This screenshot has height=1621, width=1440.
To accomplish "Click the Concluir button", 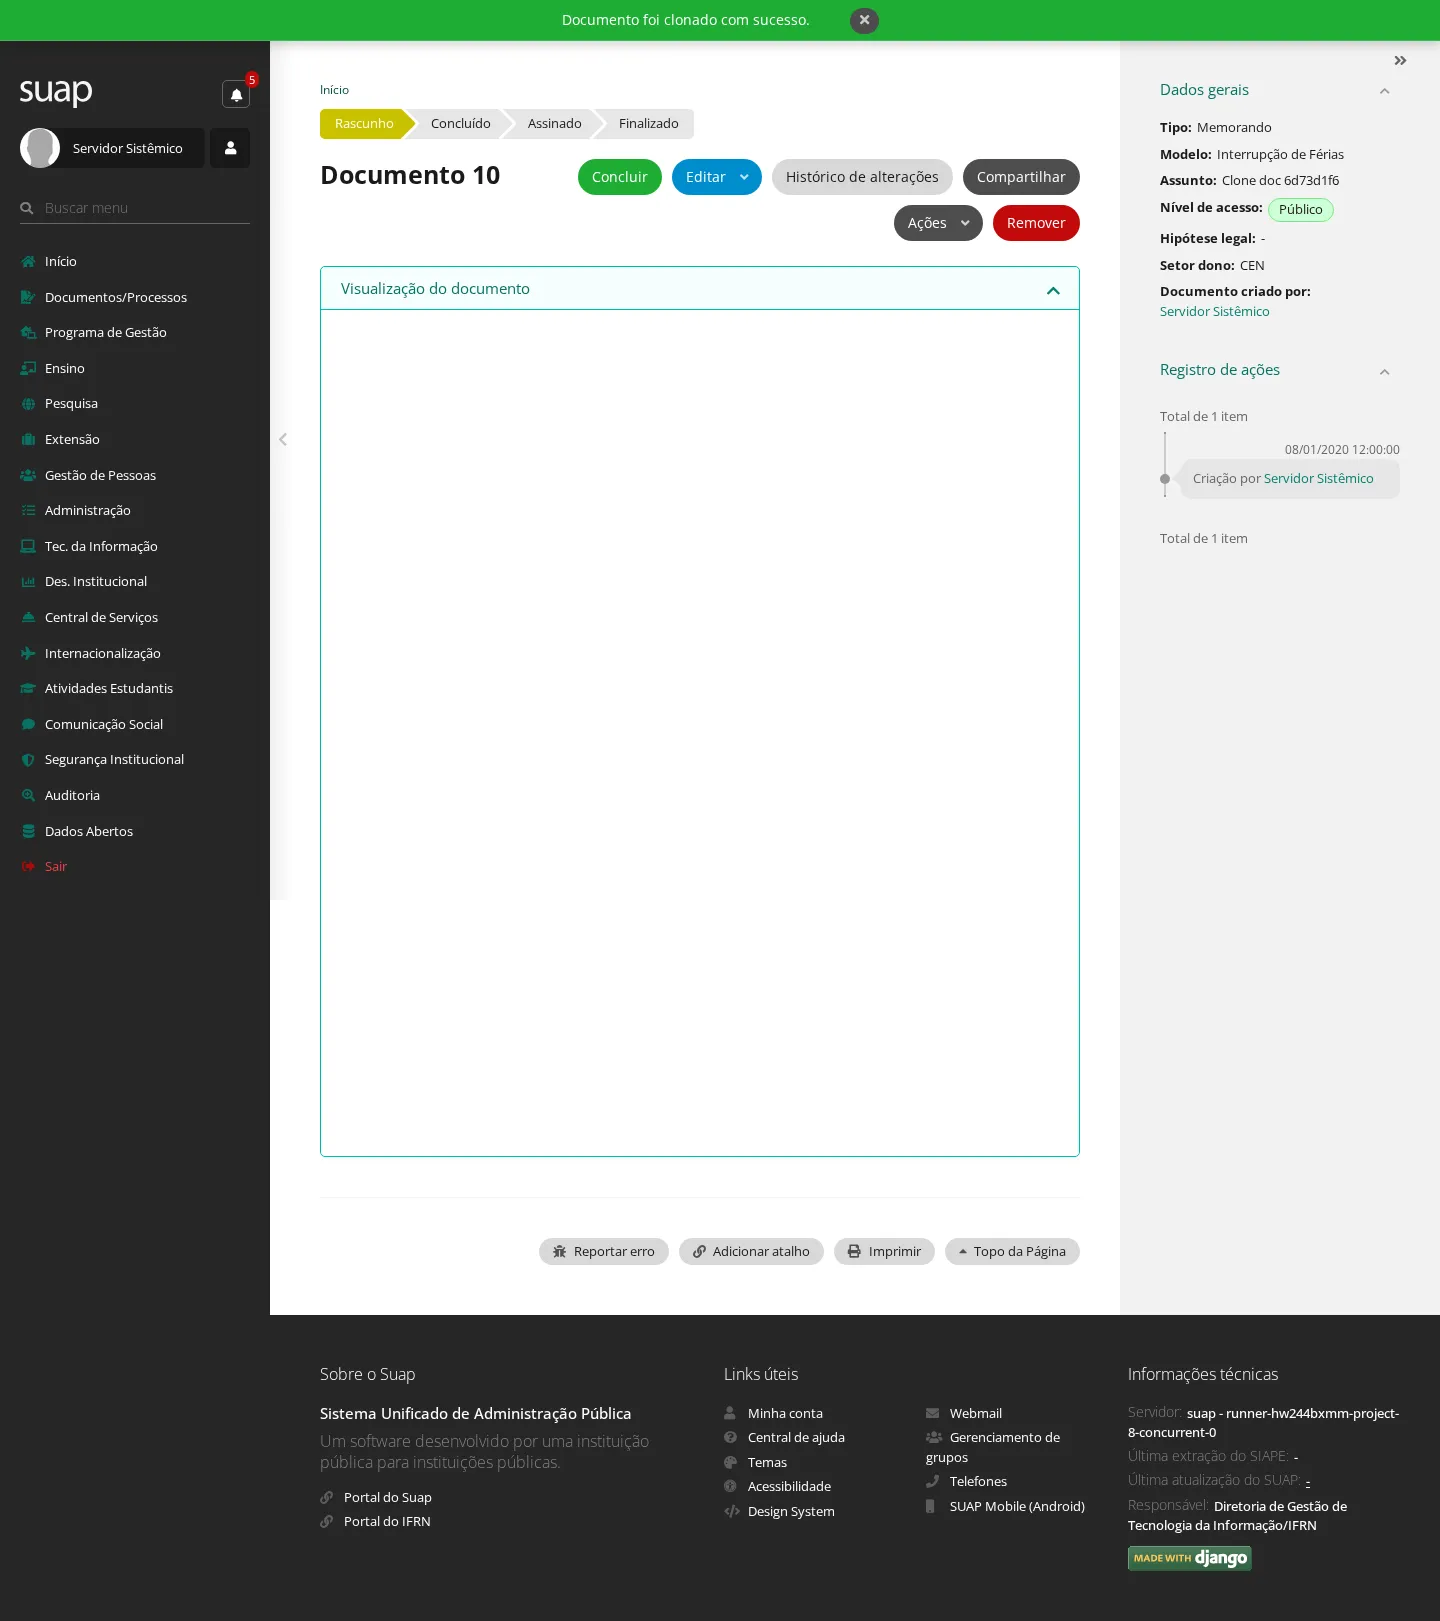I will [620, 177].
